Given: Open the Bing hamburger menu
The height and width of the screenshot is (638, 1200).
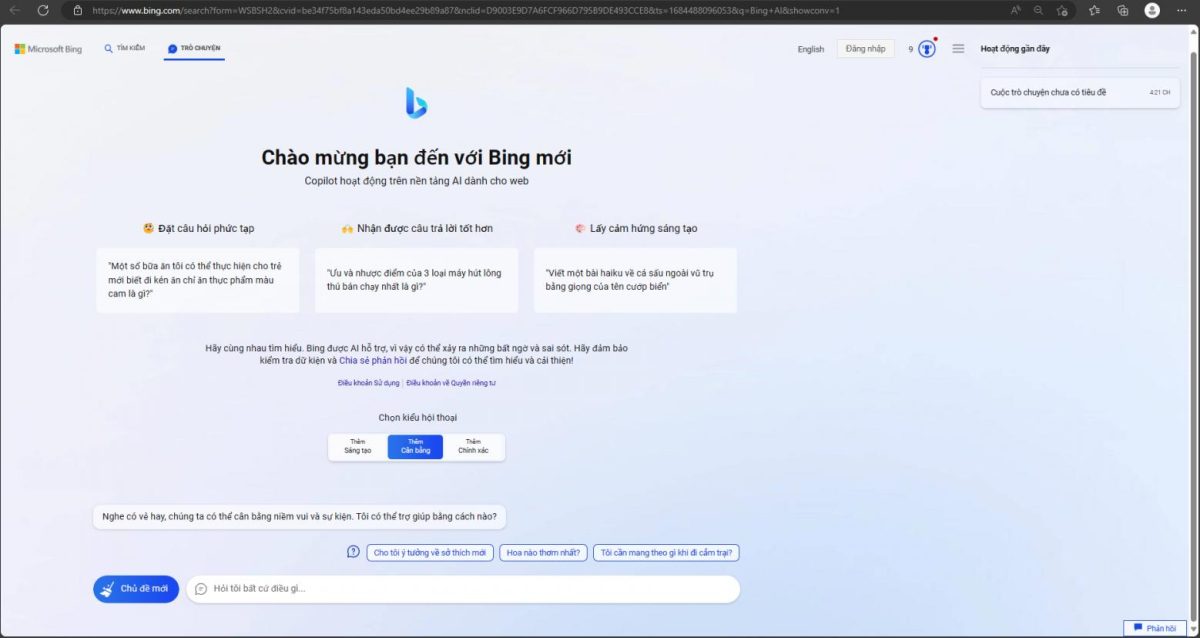Looking at the screenshot, I should click(x=958, y=49).
